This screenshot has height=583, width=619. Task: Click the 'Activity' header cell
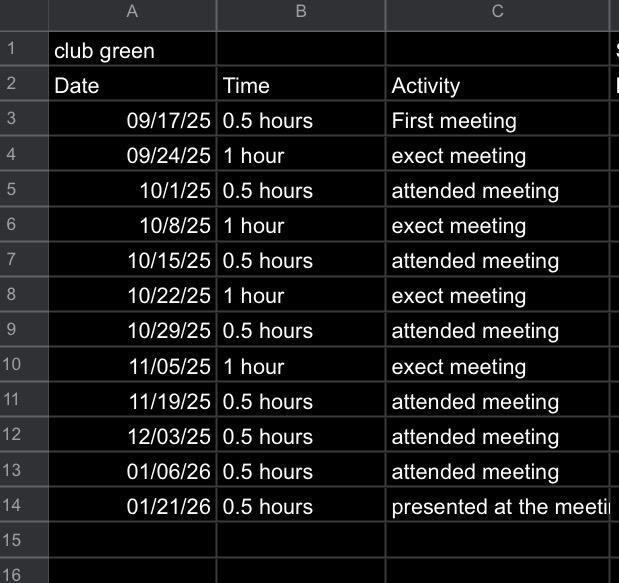pos(497,85)
